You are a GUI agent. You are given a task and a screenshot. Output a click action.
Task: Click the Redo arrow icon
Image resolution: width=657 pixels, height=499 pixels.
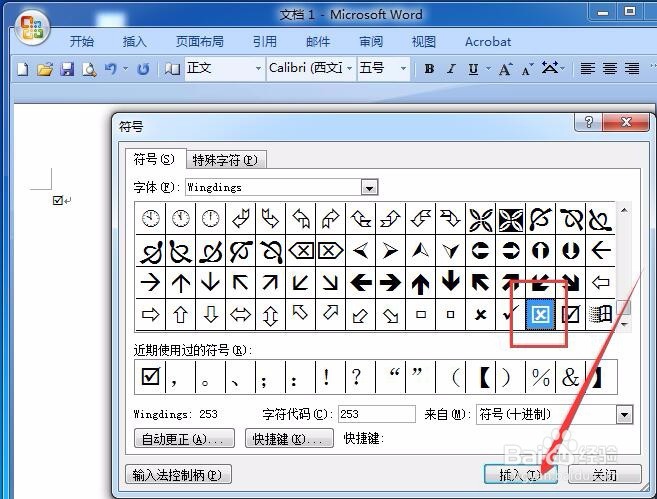(143, 69)
